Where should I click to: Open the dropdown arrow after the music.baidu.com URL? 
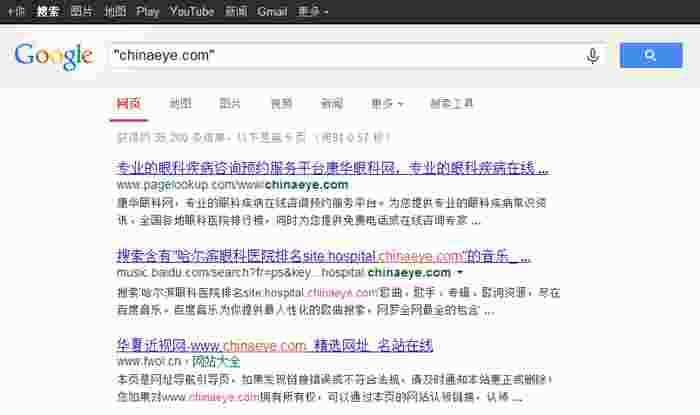pyautogui.click(x=460, y=272)
